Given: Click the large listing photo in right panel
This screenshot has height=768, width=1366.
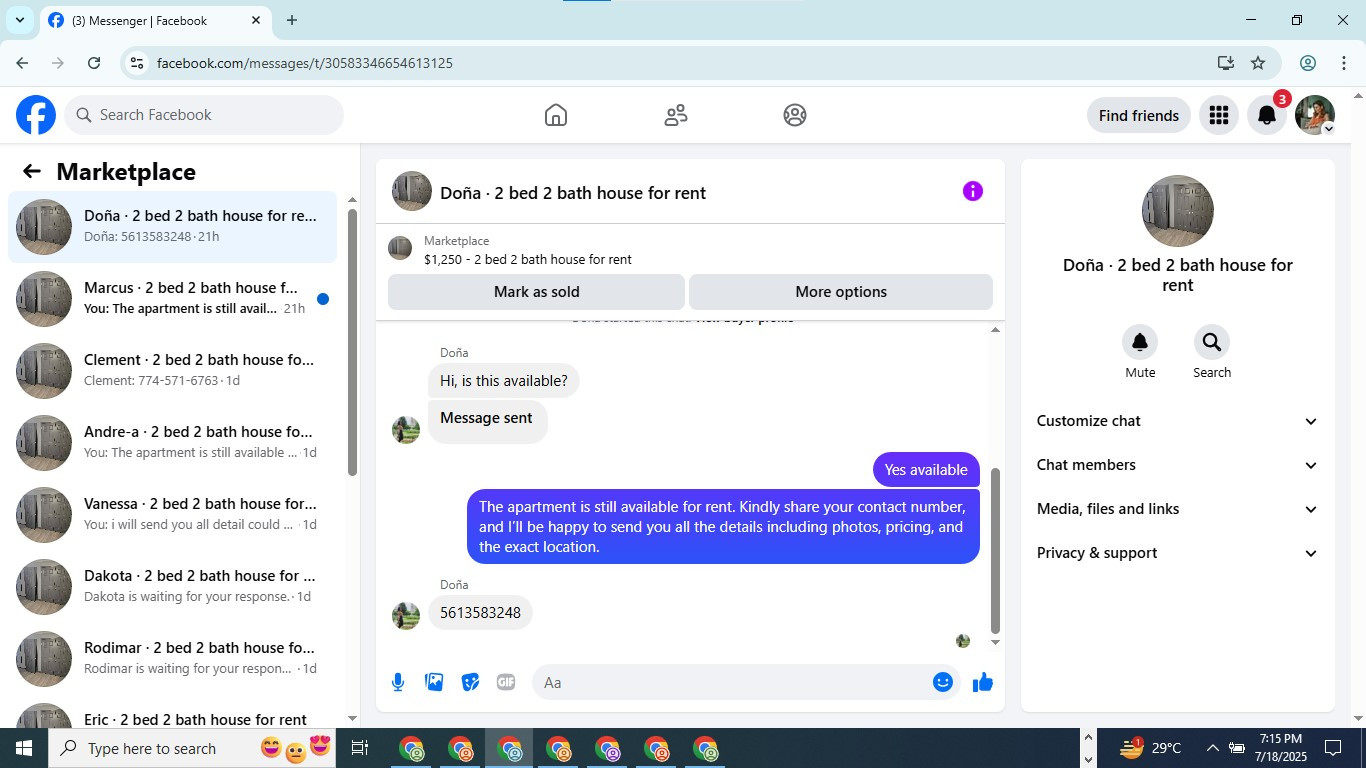Looking at the screenshot, I should coord(1178,211).
